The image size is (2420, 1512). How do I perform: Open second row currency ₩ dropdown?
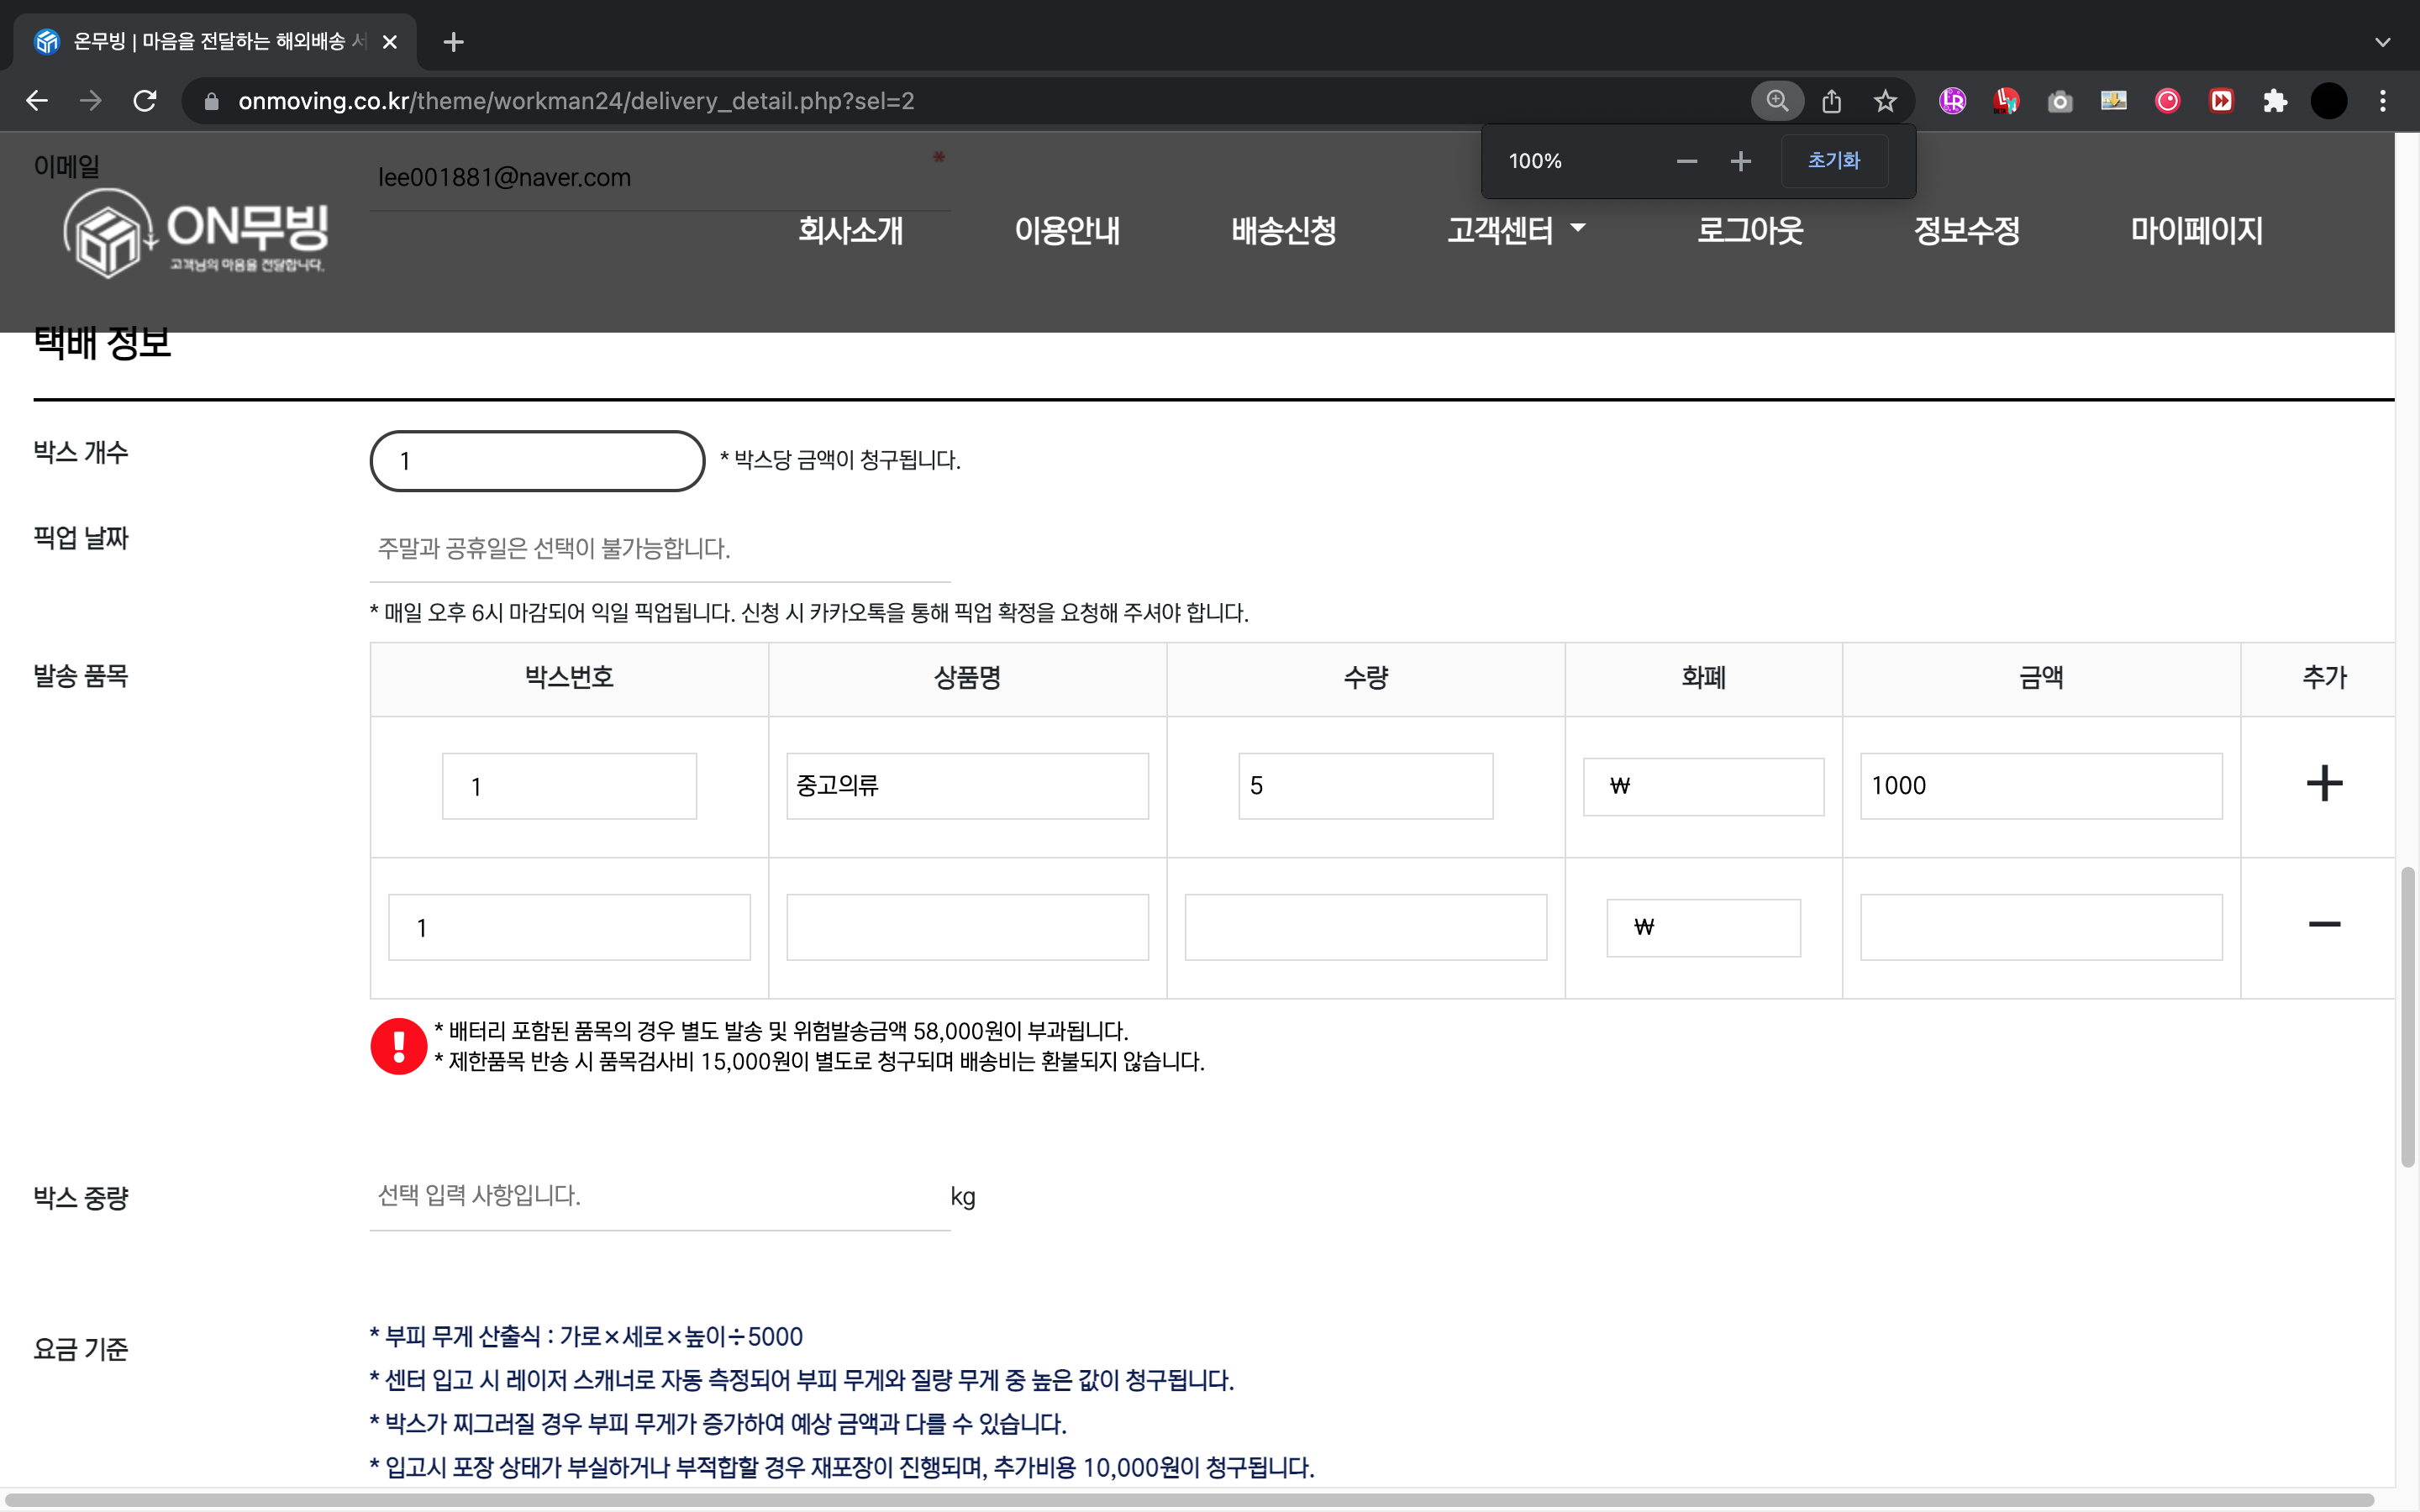click(1703, 927)
